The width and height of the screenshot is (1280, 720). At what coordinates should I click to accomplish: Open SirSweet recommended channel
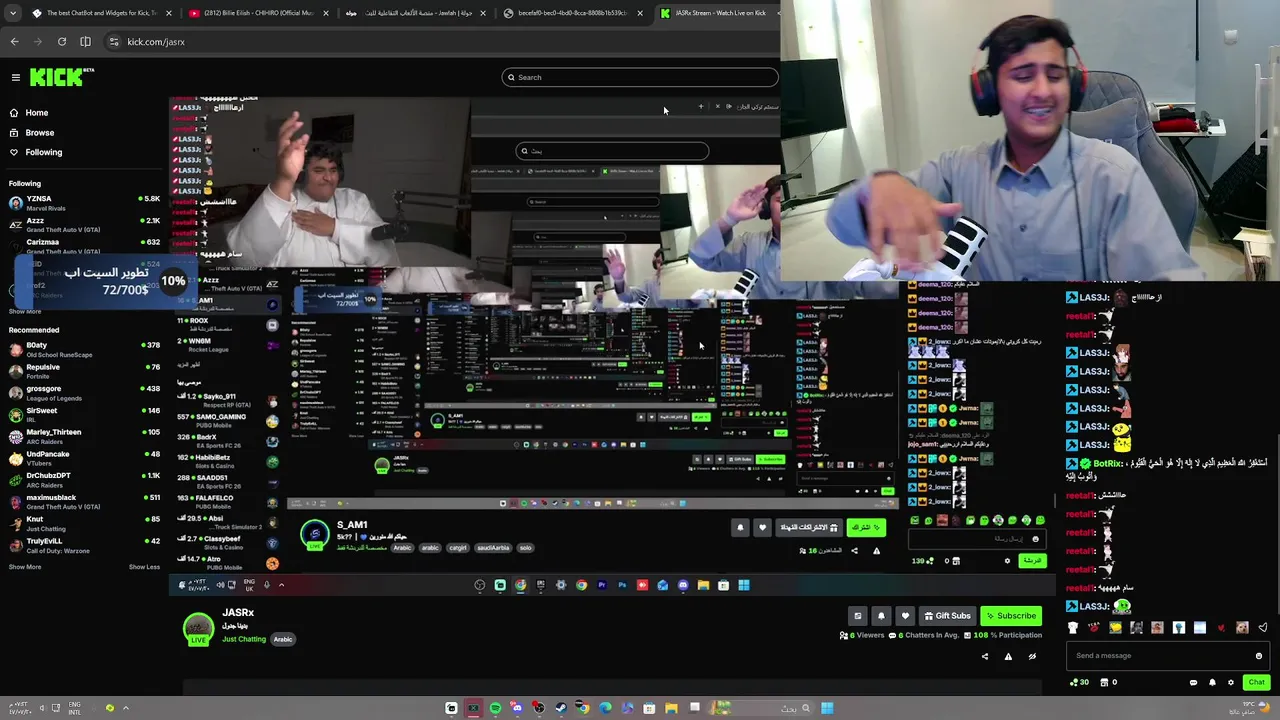coord(84,415)
